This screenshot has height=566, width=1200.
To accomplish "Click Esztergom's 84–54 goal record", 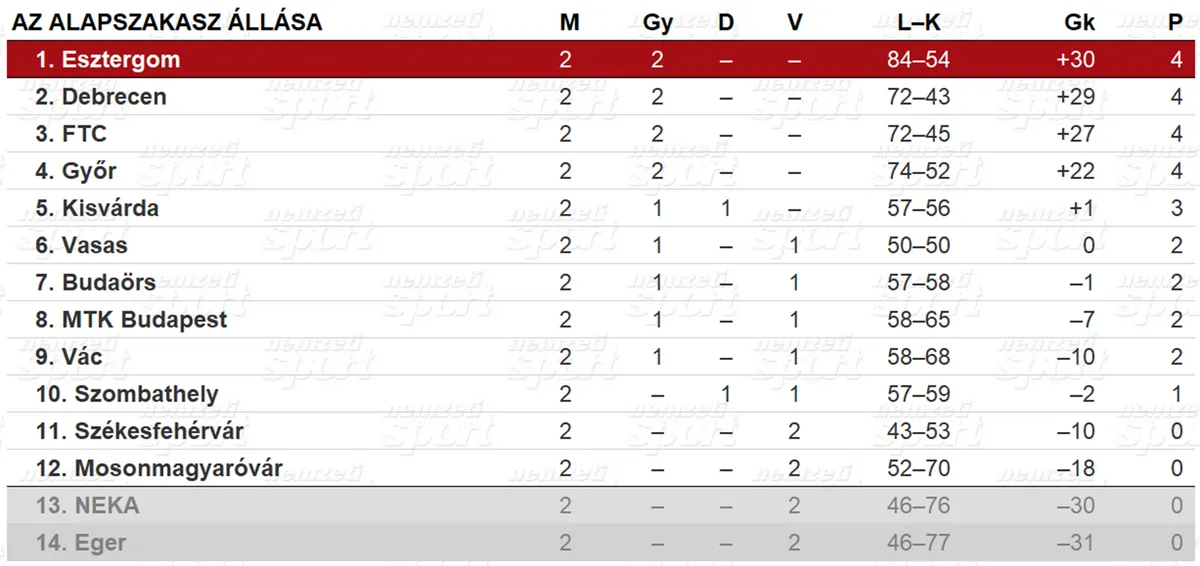I will tap(918, 60).
